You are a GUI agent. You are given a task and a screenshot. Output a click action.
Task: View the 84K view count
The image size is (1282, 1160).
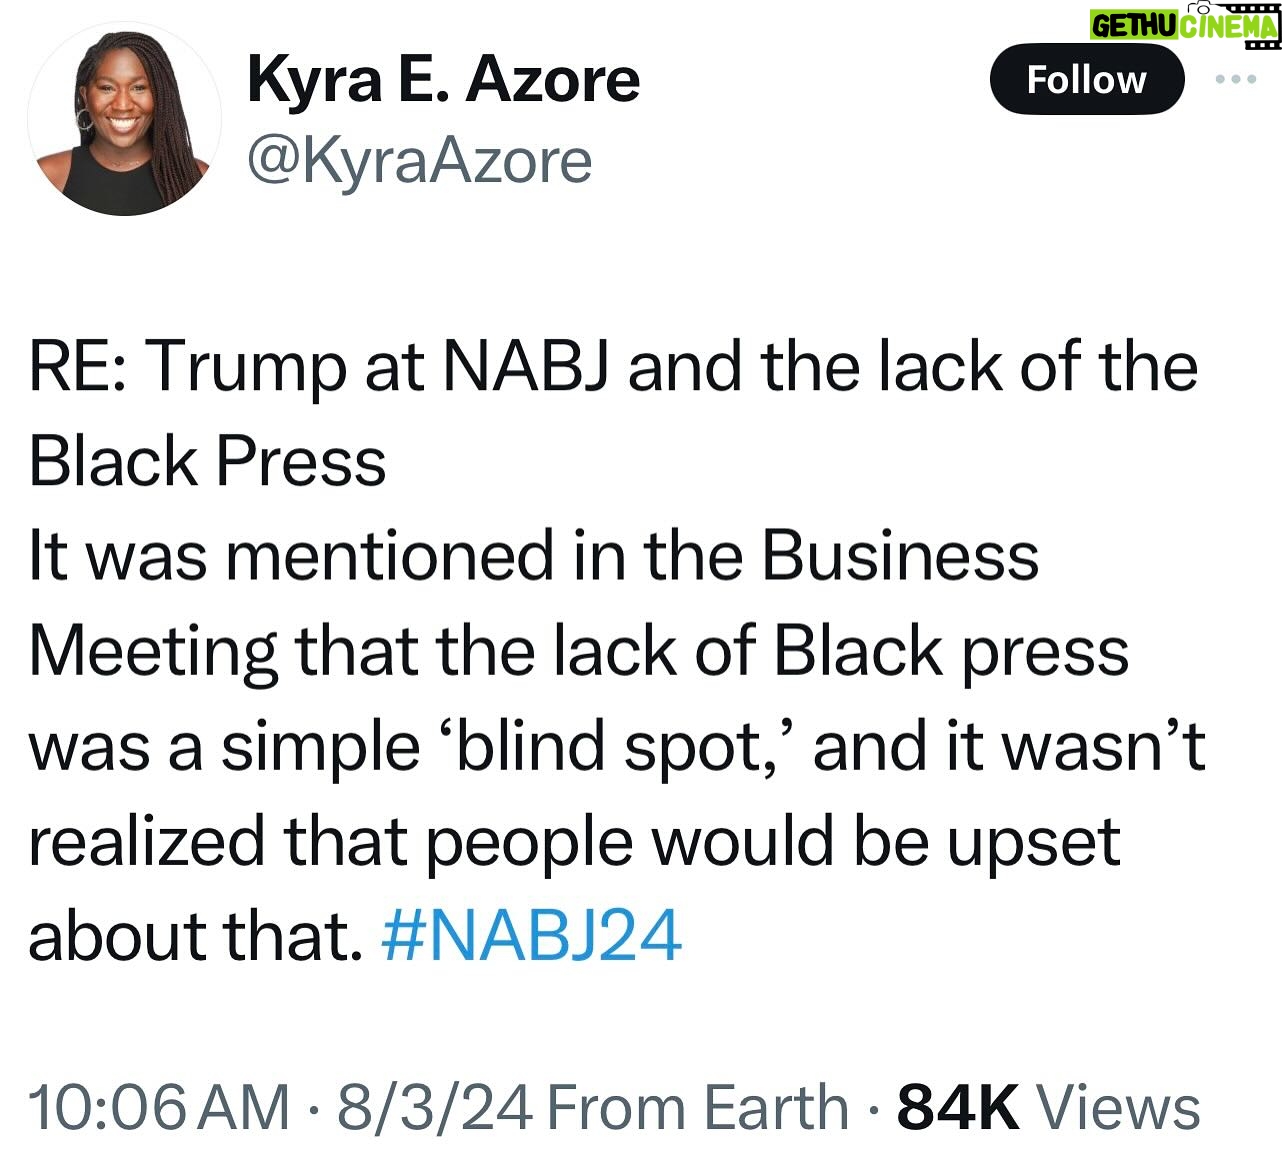(x=957, y=1108)
